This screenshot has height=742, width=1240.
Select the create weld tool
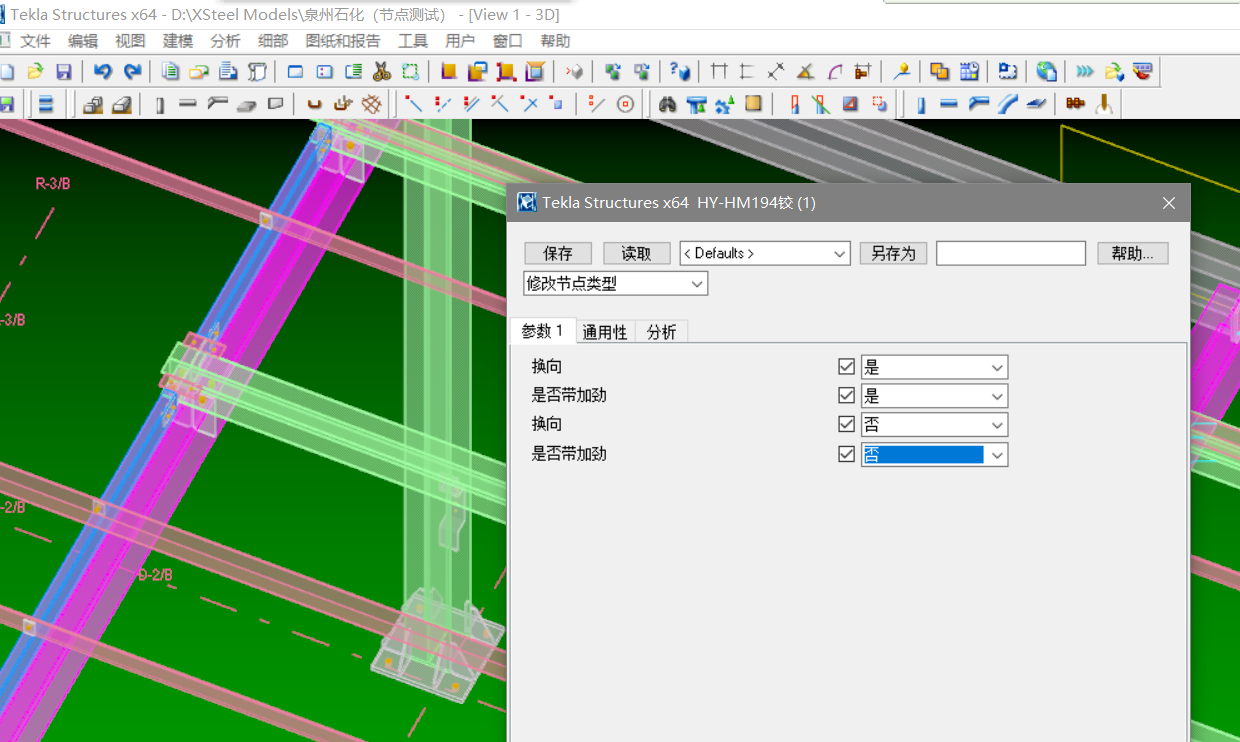(1104, 104)
